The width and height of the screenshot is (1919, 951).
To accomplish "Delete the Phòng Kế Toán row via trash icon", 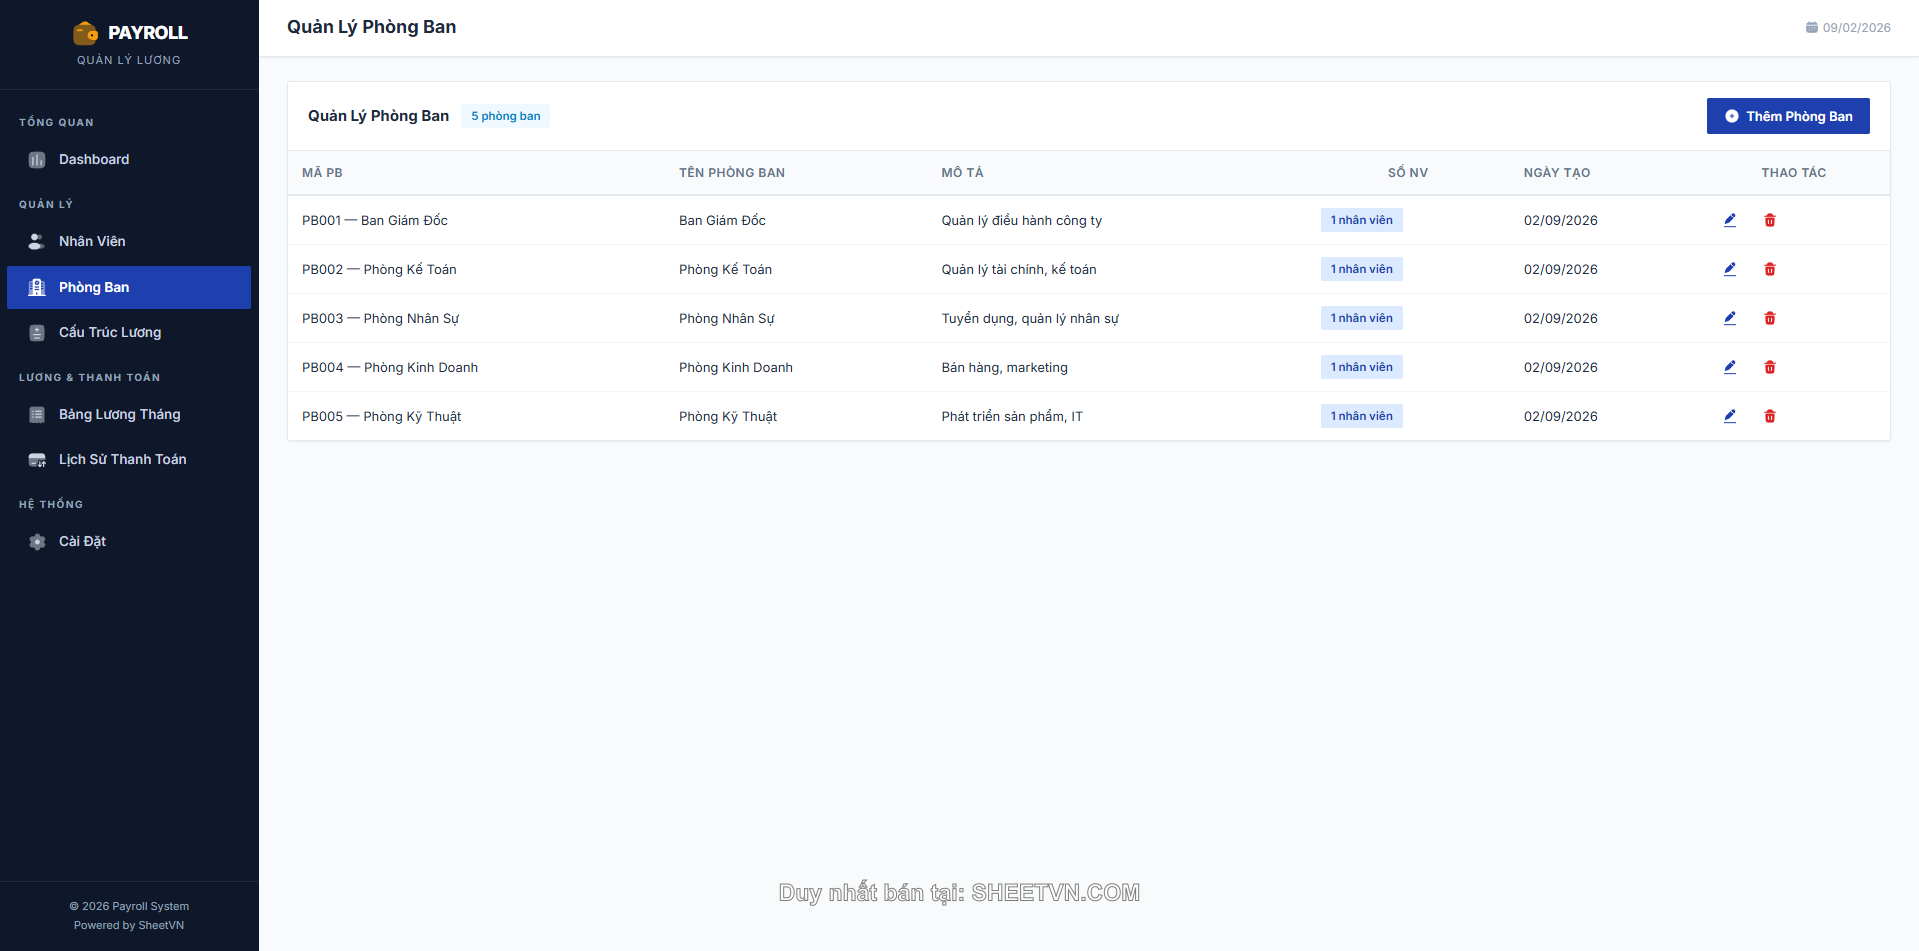I will [x=1769, y=269].
